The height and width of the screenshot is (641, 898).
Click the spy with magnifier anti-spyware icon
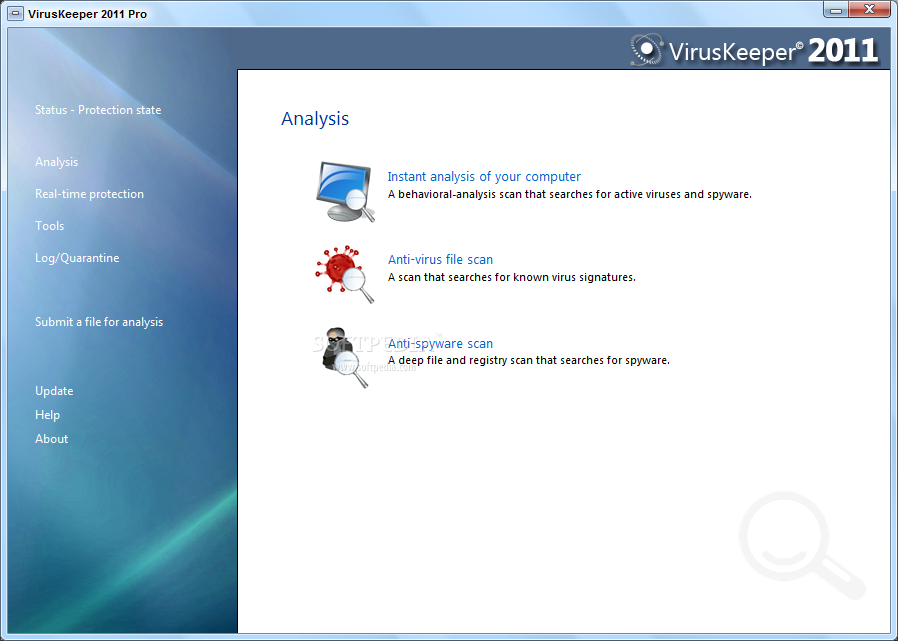tap(345, 357)
